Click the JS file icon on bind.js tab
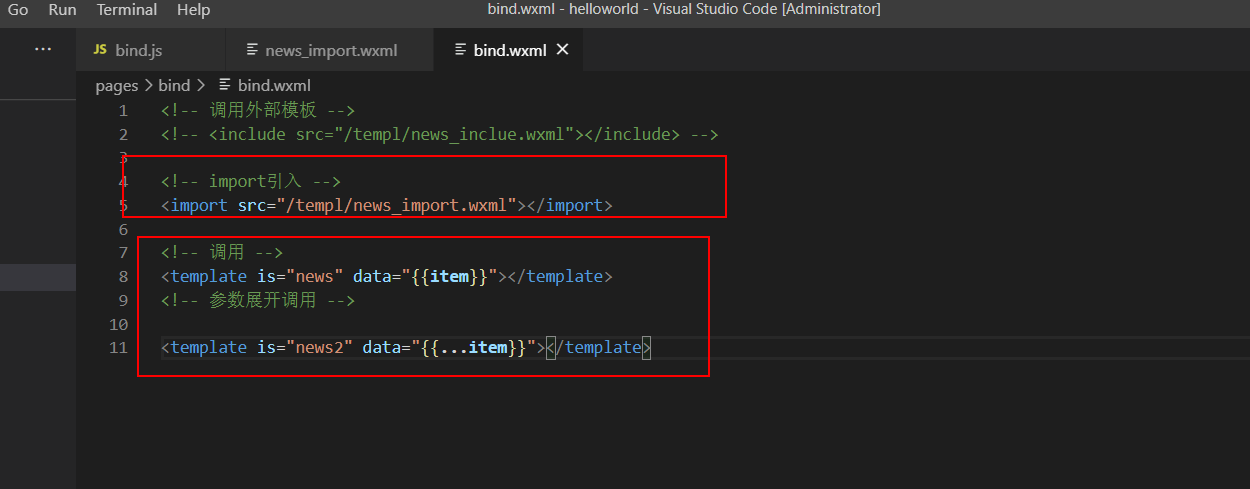The image size is (1250, 489). (100, 50)
